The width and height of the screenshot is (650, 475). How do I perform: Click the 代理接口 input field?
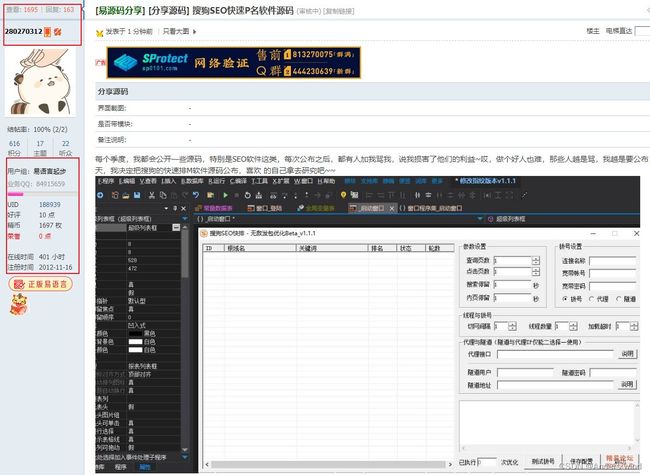555,354
